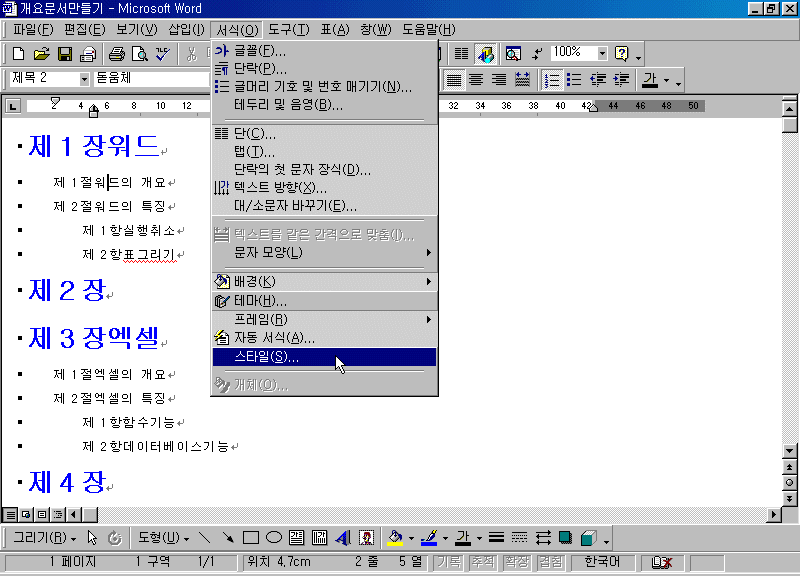Open the Dash Style picker

click(519, 538)
